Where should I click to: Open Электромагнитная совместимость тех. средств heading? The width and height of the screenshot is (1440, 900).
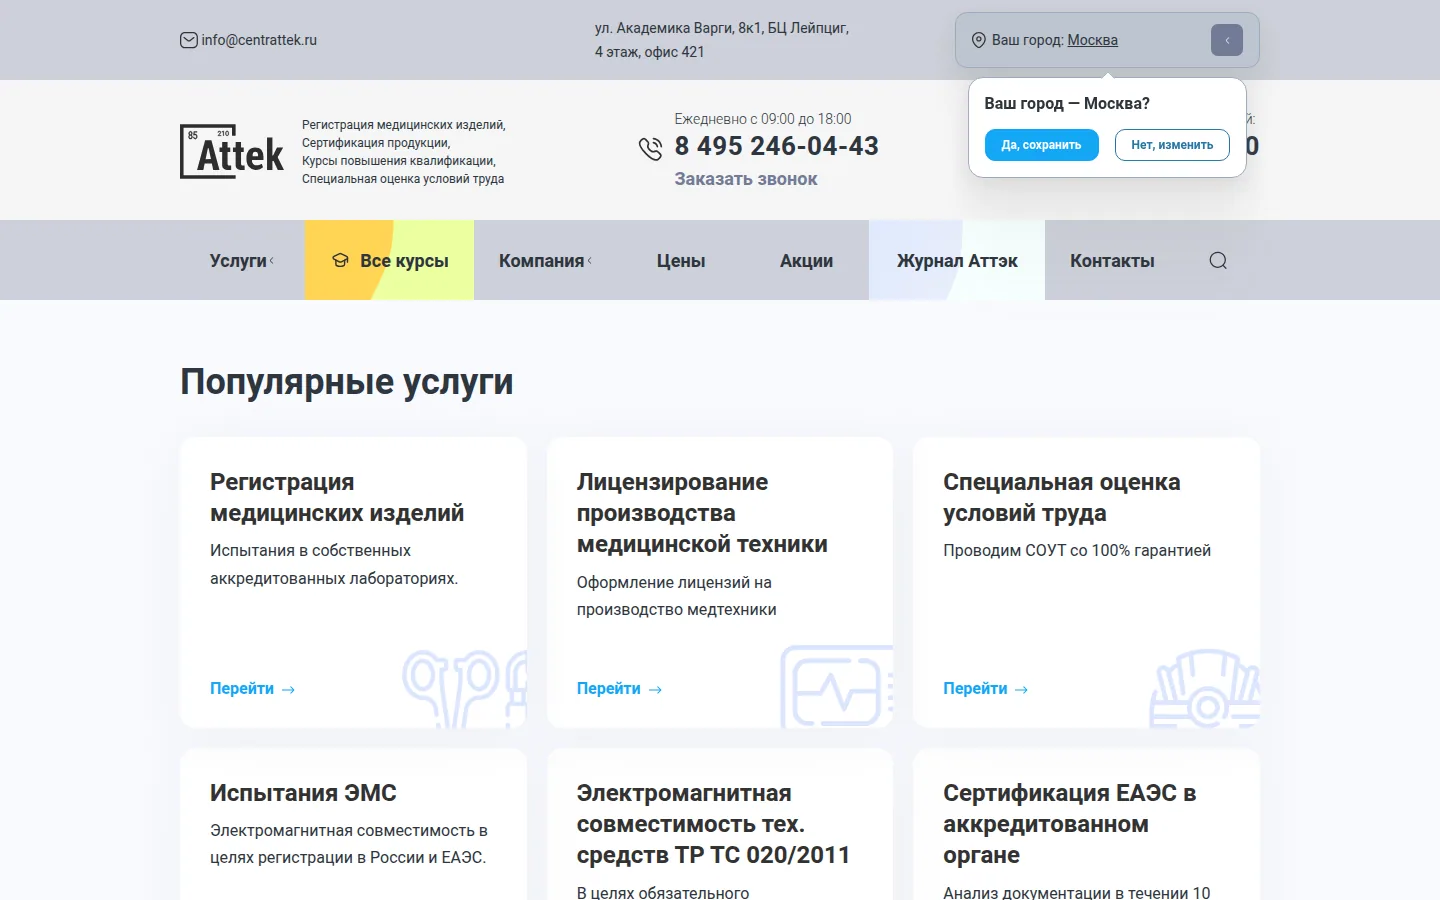tap(713, 824)
